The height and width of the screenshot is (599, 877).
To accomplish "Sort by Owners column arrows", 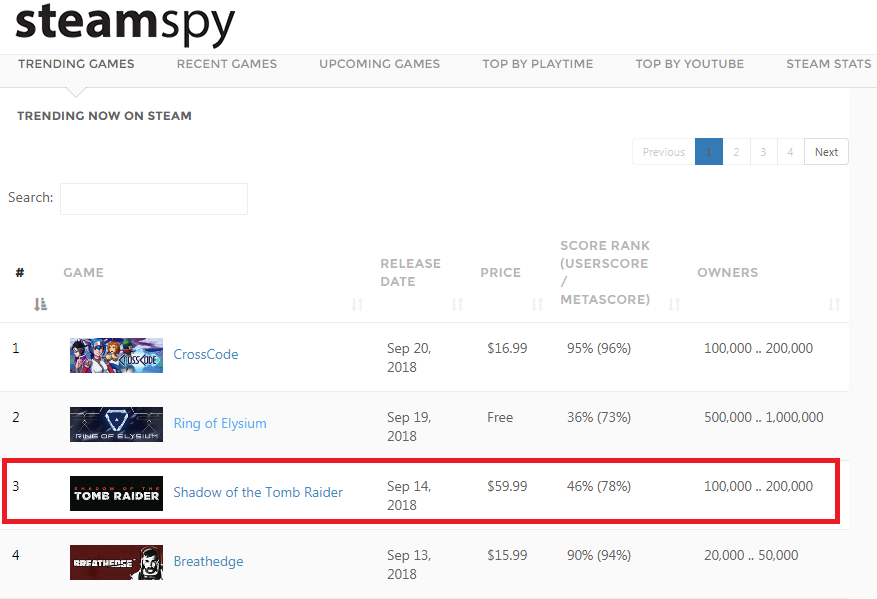I will coord(834,304).
